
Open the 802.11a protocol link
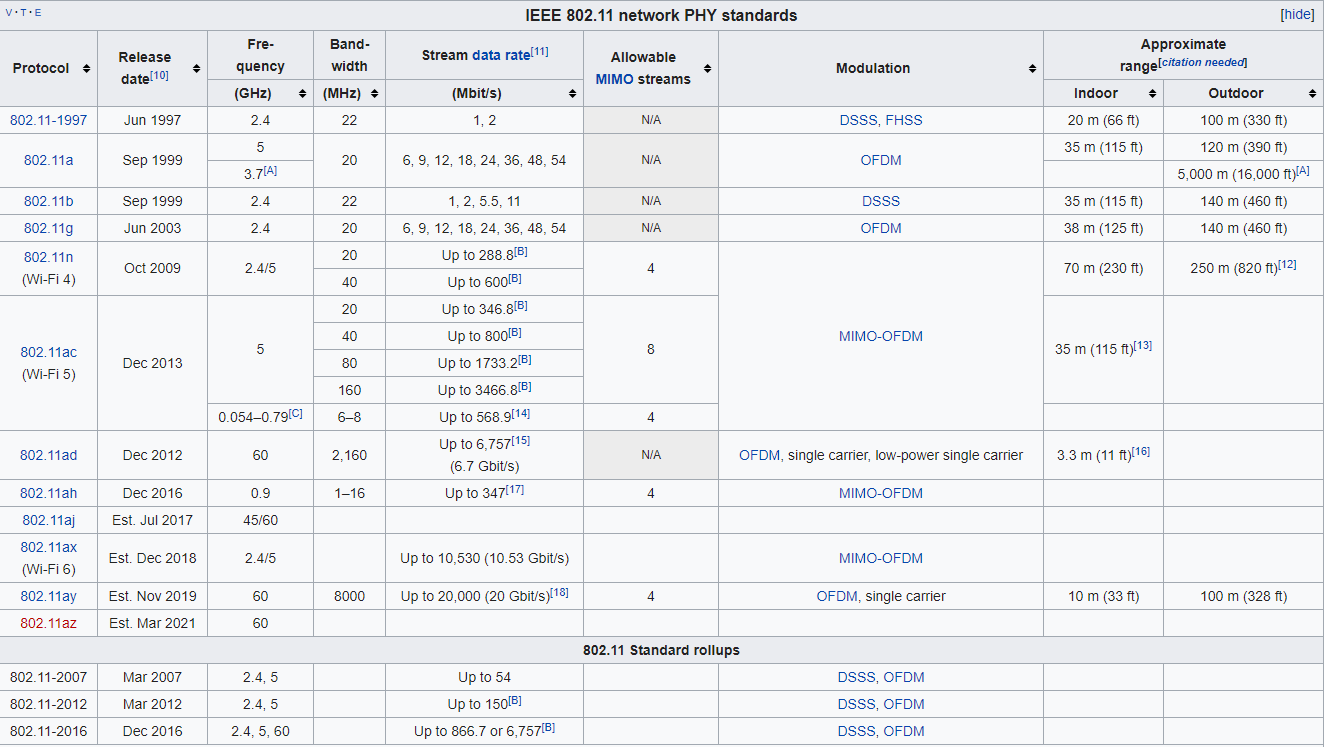(48, 160)
